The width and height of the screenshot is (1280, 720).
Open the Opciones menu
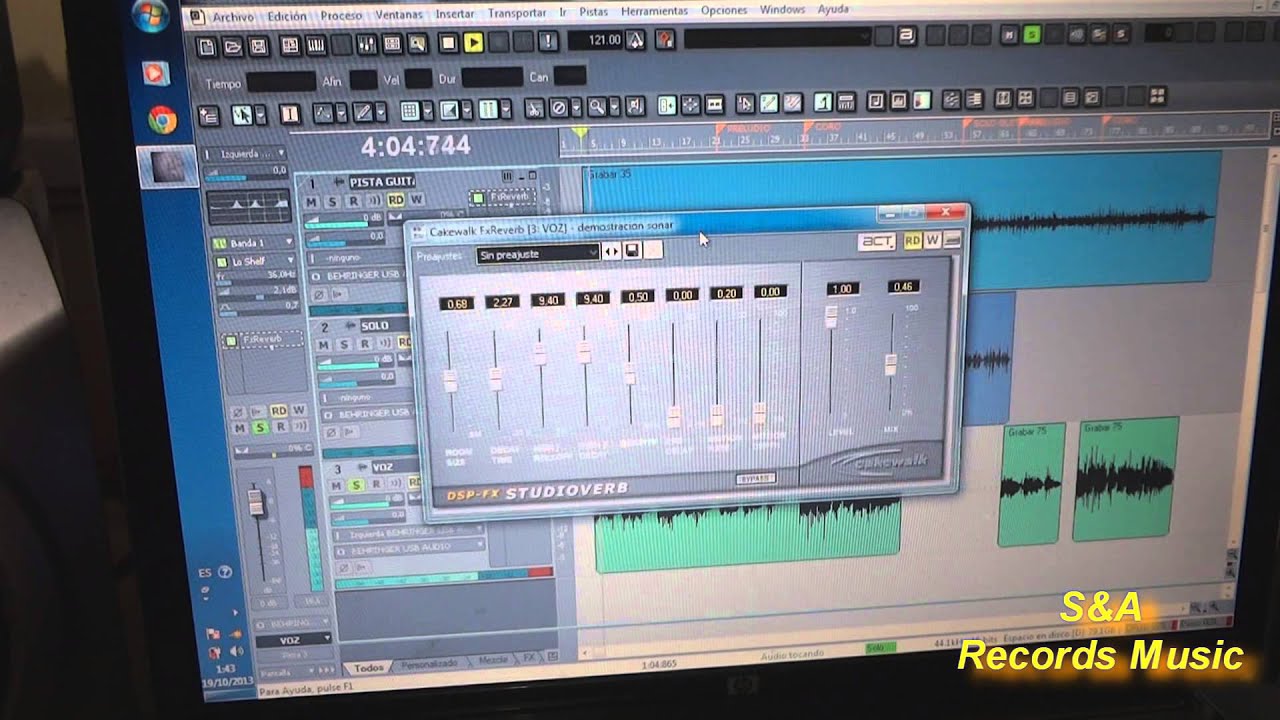pos(724,10)
